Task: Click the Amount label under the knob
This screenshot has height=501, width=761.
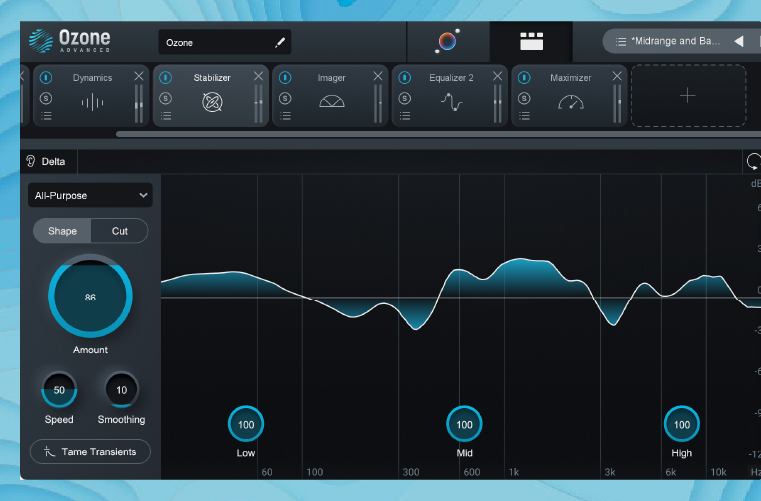Action: (x=90, y=350)
